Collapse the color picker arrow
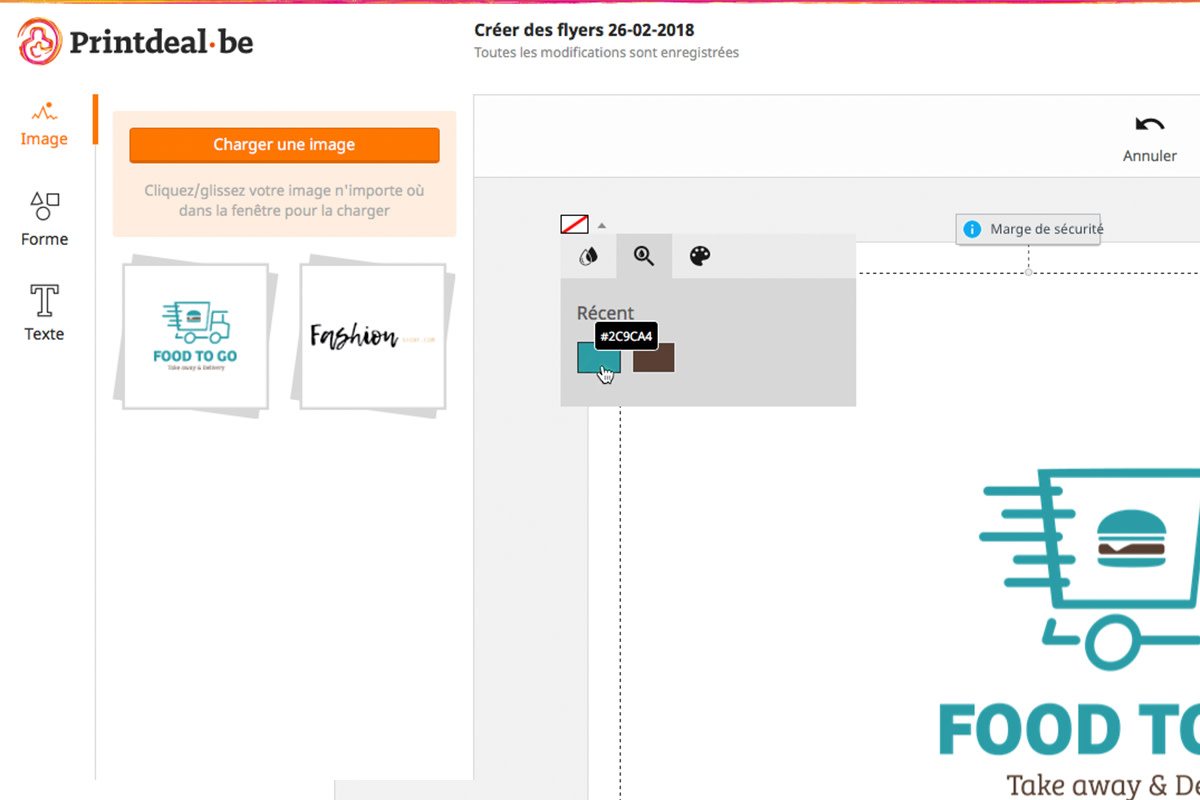1200x800 pixels. pyautogui.click(x=602, y=225)
